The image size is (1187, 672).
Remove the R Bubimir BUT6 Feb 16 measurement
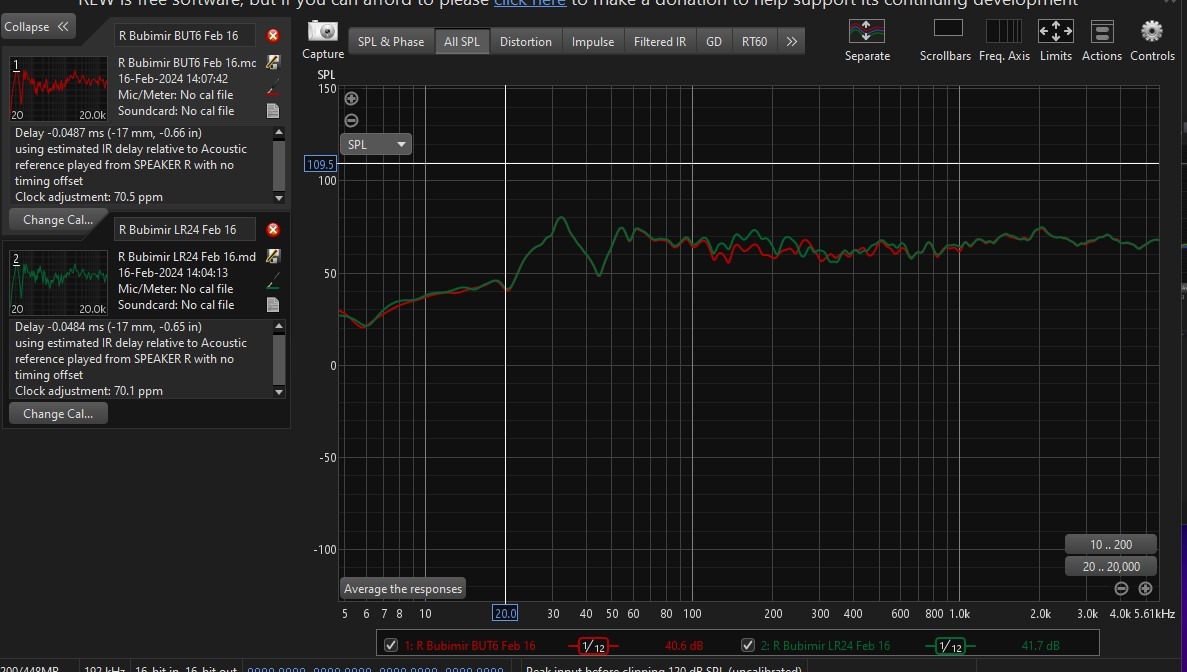(273, 36)
